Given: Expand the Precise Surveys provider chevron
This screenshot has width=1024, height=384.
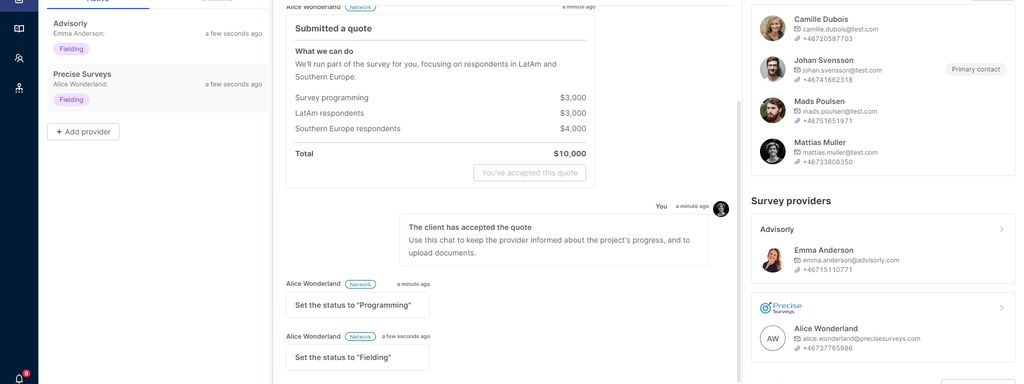Looking at the screenshot, I should 1002,308.
